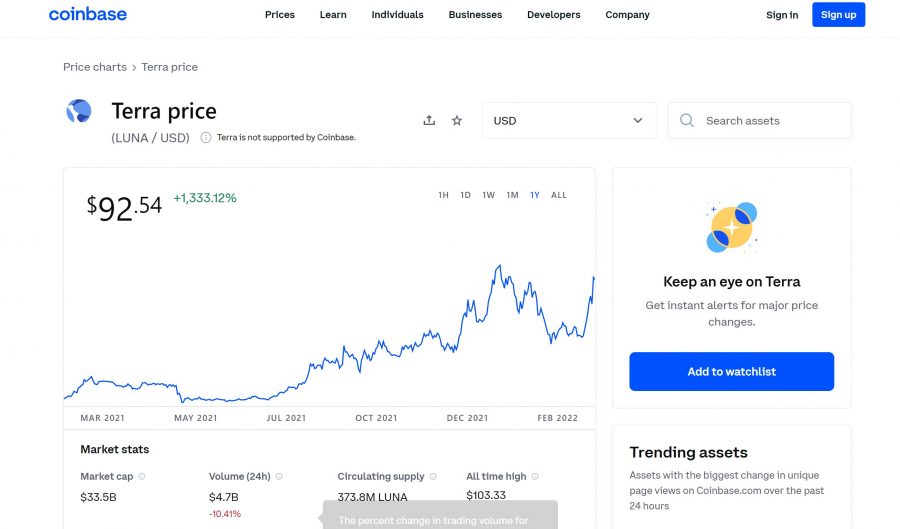Viewport: 900px width, 529px height.
Task: Open the Learn menu
Action: [333, 15]
